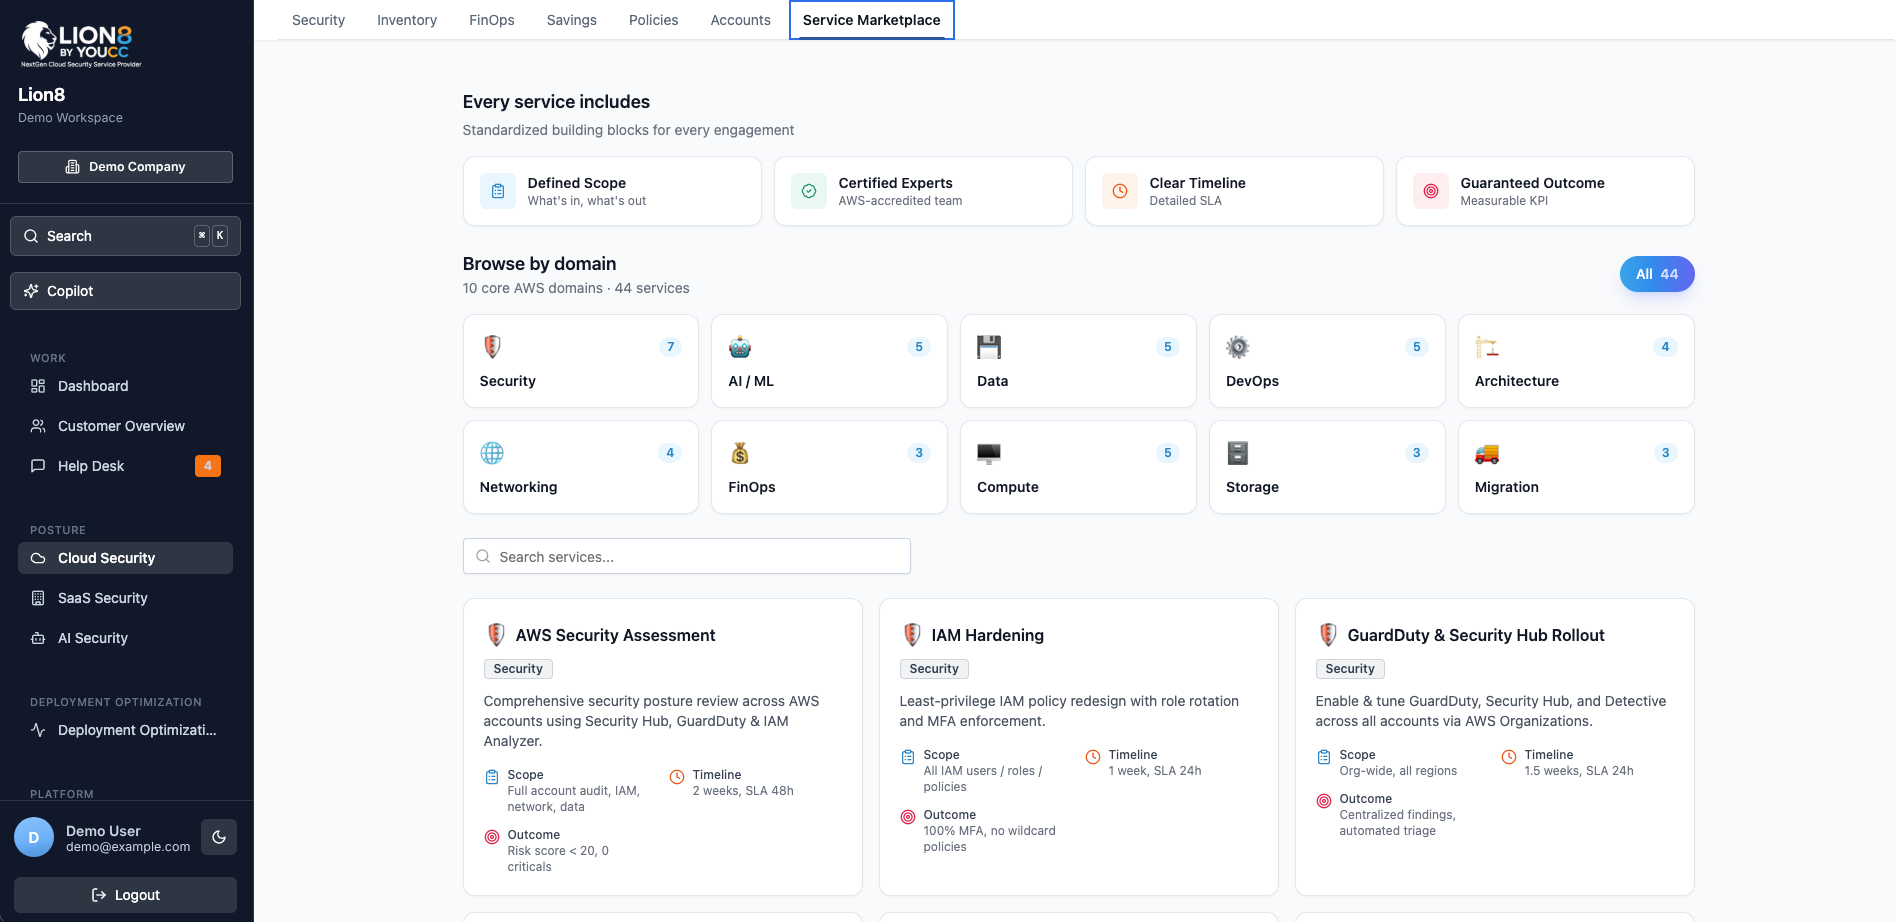
Task: Open the Accounts tab
Action: point(740,20)
